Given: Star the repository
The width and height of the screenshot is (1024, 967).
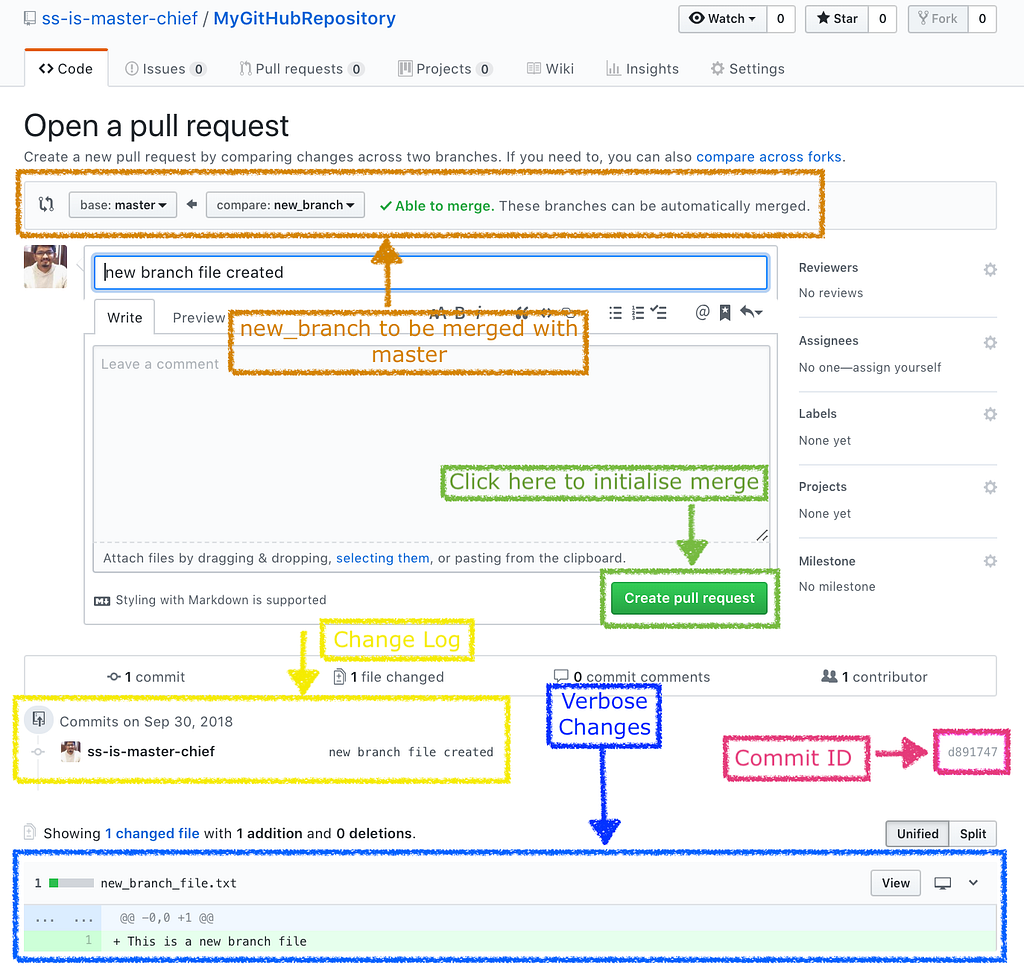Looking at the screenshot, I should click(x=837, y=19).
